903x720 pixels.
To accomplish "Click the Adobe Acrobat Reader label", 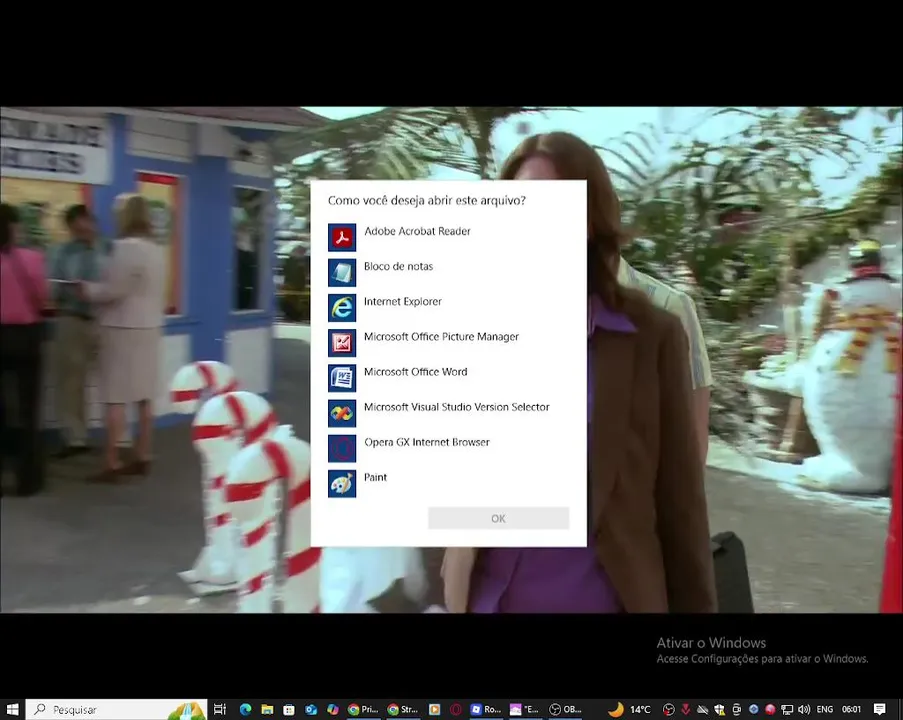I will click(x=417, y=231).
